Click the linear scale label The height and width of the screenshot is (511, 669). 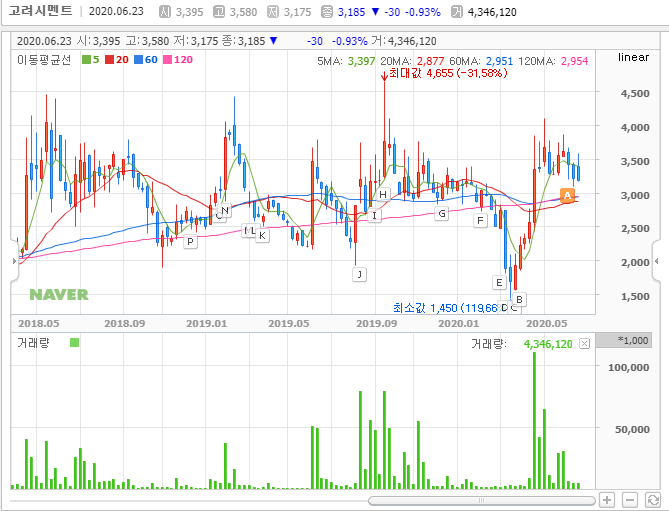tap(634, 57)
